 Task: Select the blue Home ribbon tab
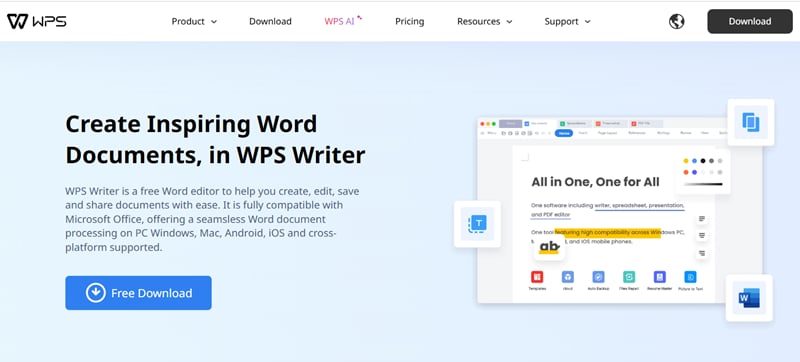coord(564,133)
